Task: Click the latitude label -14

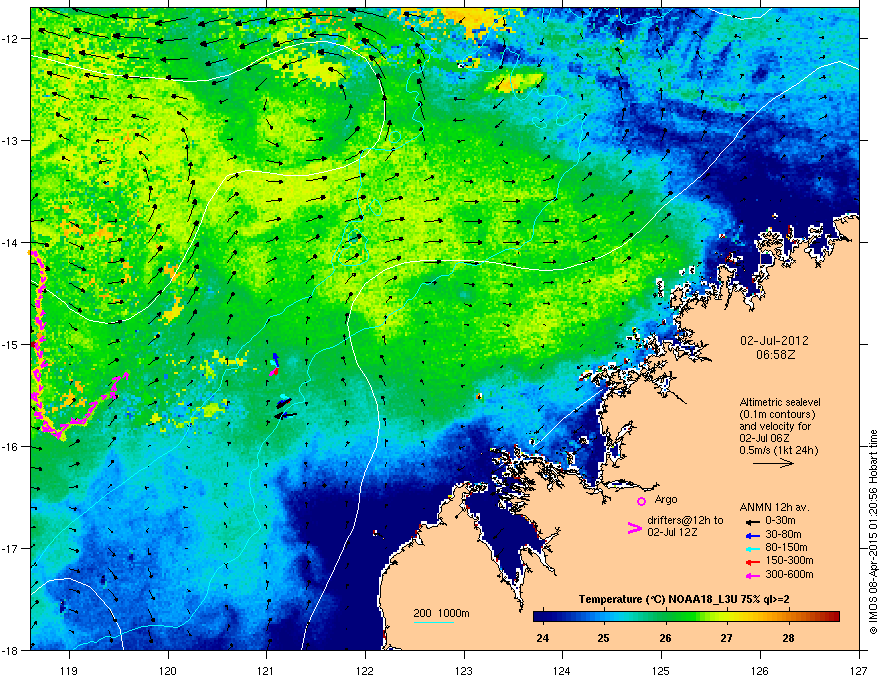Action: pos(11,243)
